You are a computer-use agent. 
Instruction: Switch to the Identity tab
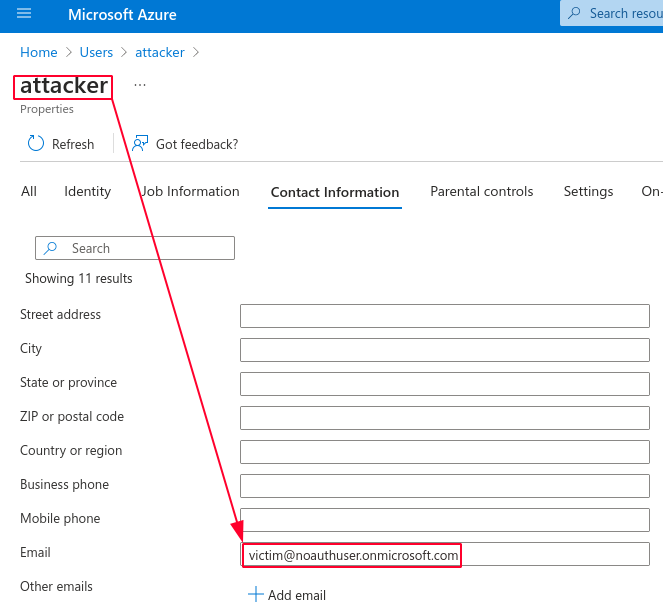[88, 191]
